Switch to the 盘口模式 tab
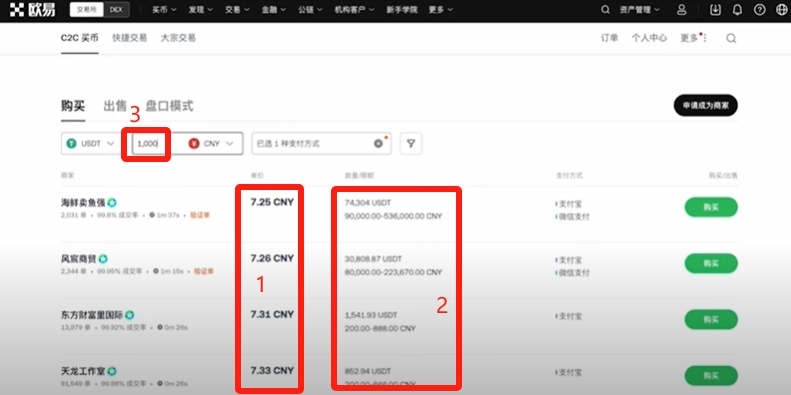Image resolution: width=791 pixels, height=395 pixels. [169, 106]
